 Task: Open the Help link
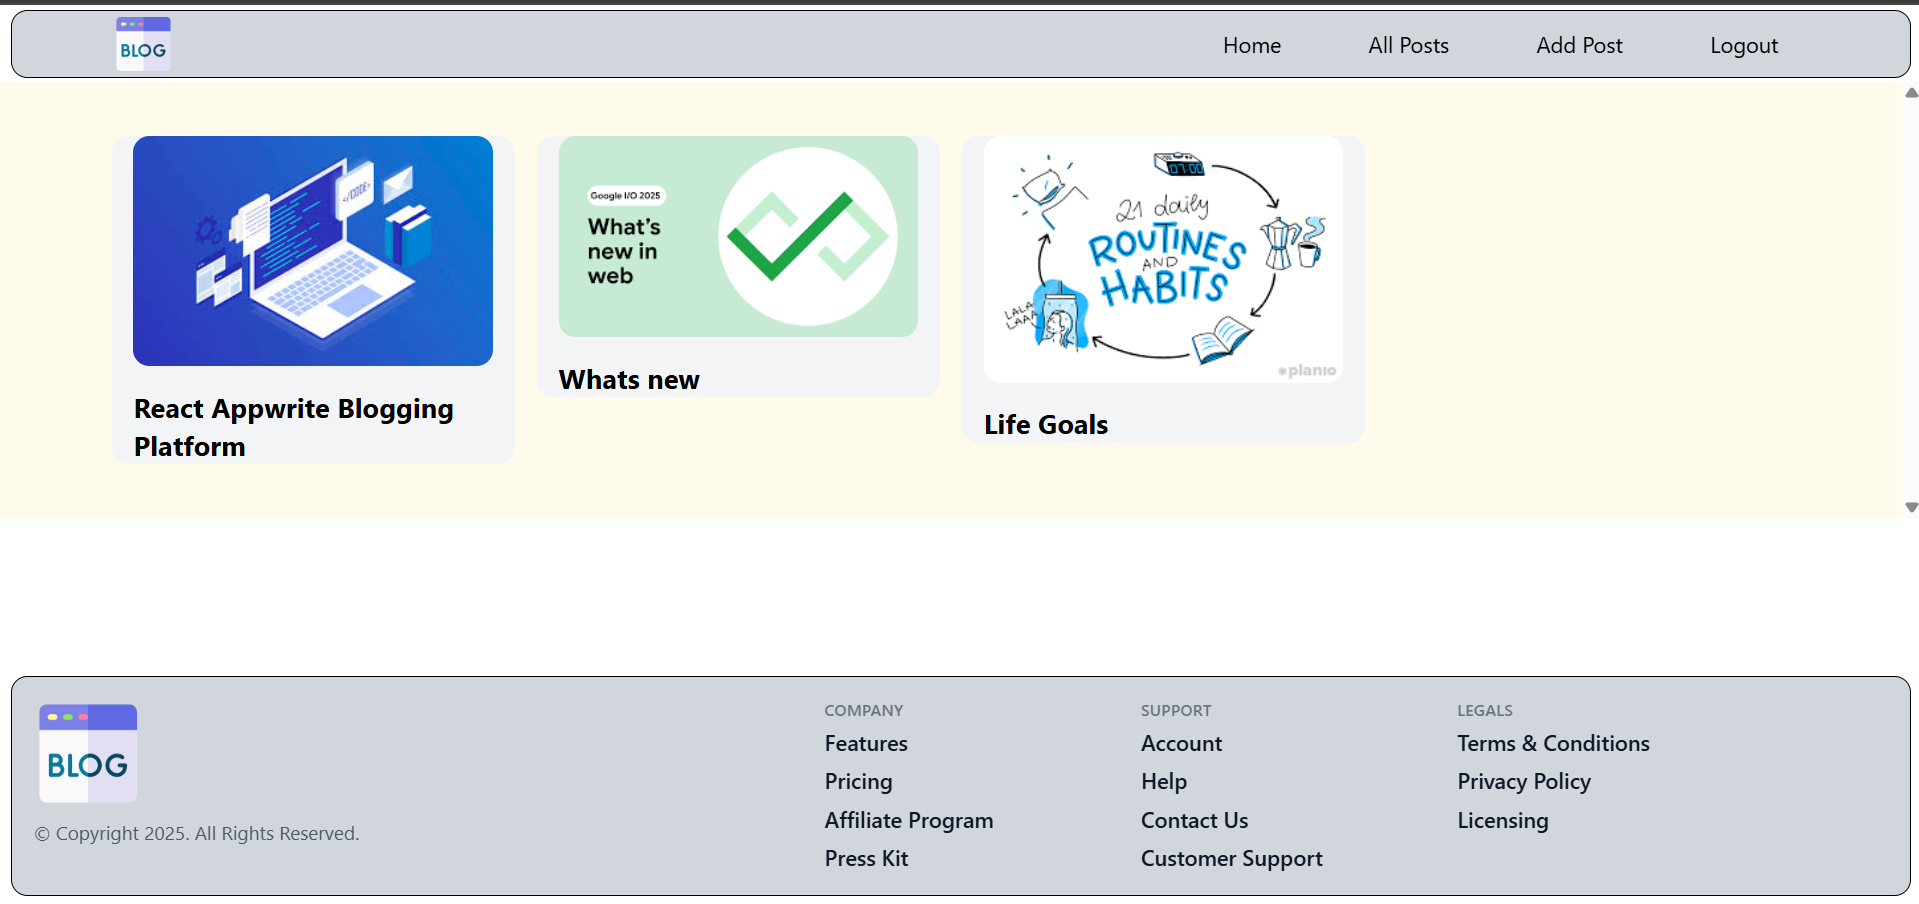coord(1163,781)
